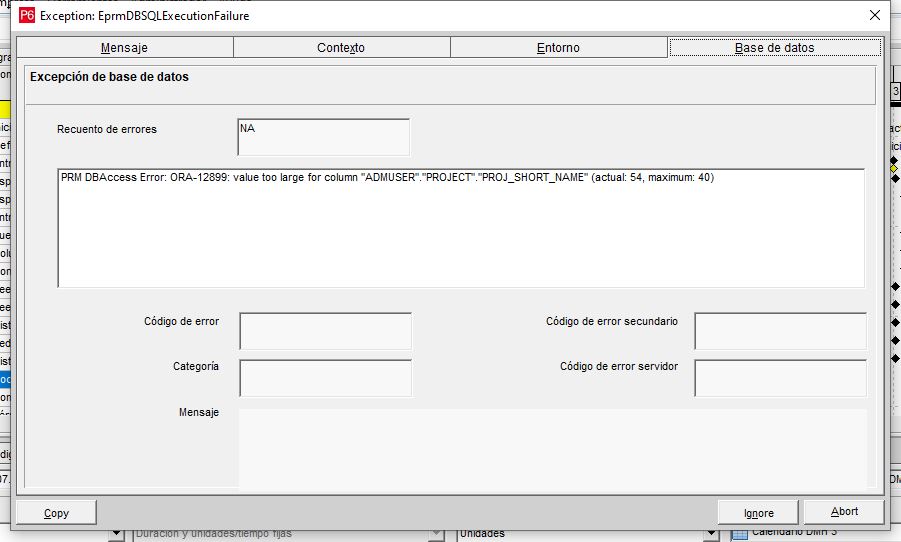The width and height of the screenshot is (901, 542).
Task: Focus the Código de error field
Action: click(325, 331)
